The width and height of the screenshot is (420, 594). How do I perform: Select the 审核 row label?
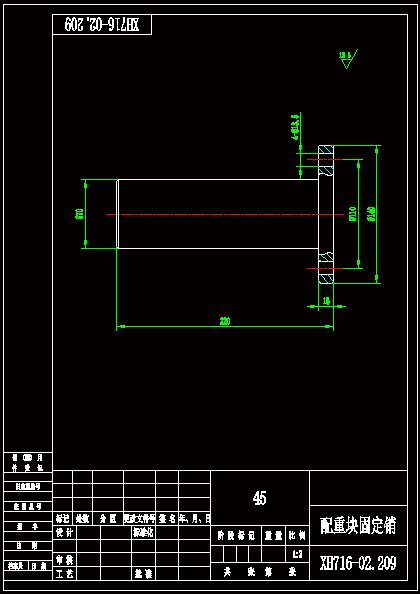65,559
